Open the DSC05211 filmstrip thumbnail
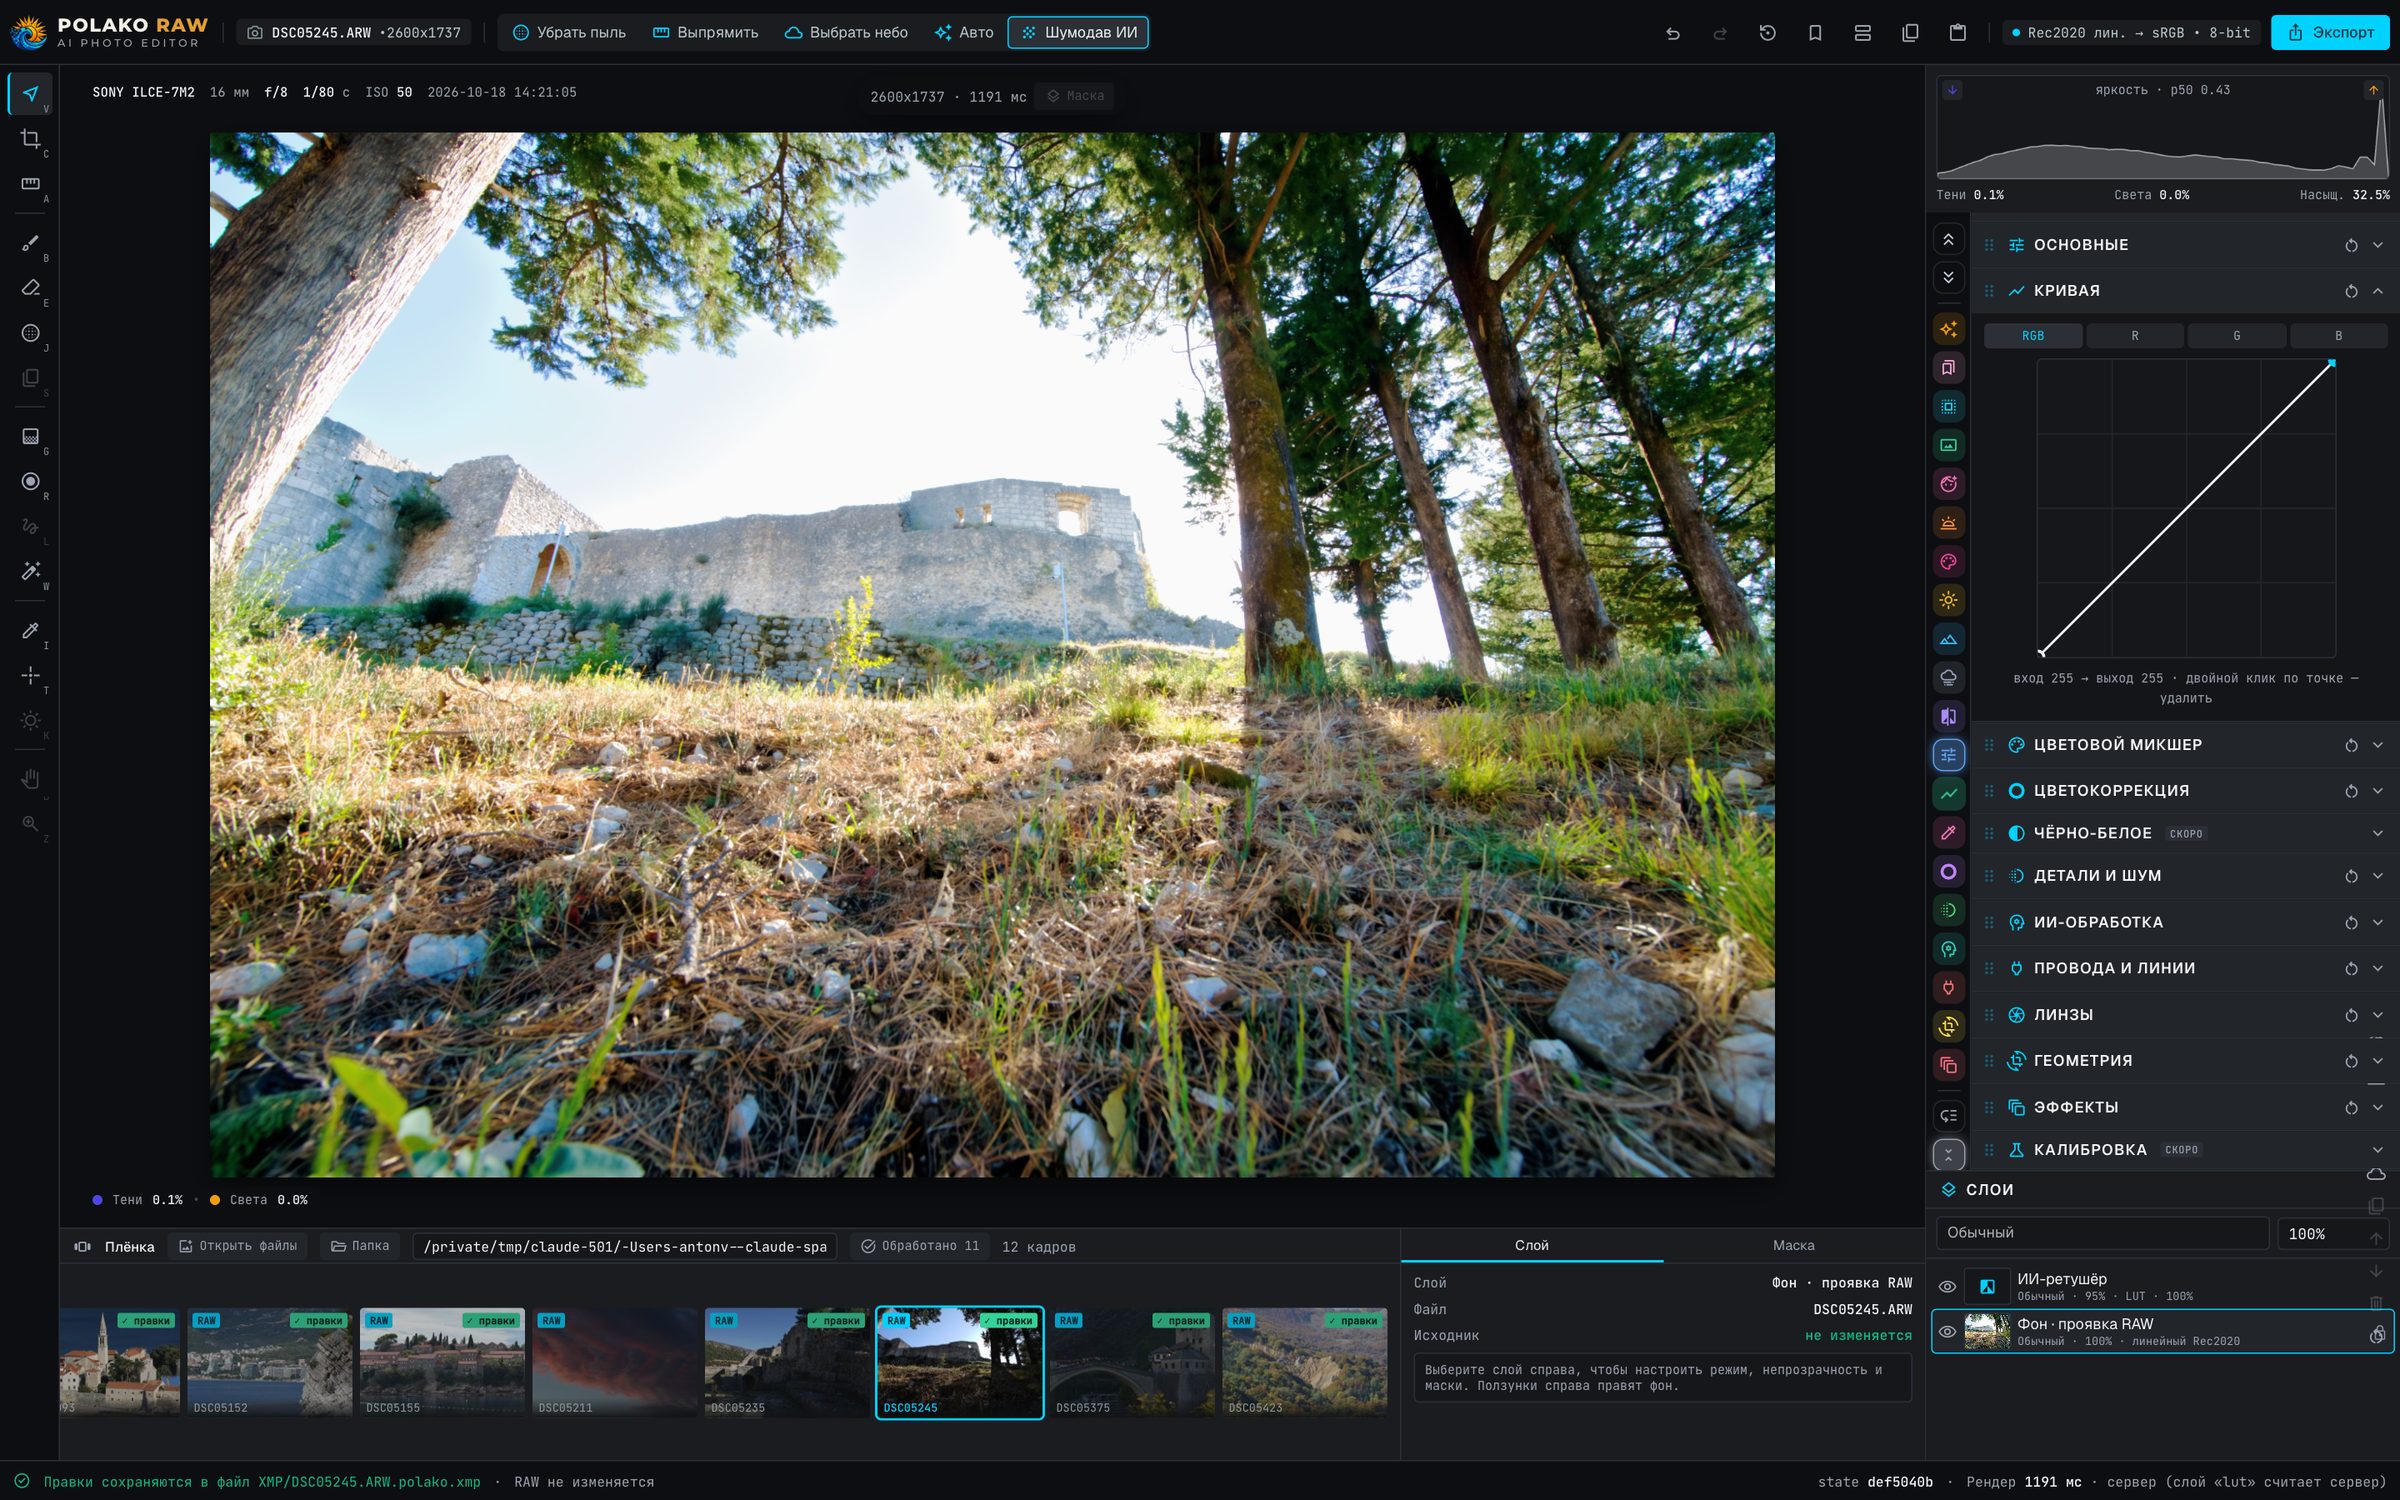Image resolution: width=2400 pixels, height=1500 pixels. pos(615,1362)
